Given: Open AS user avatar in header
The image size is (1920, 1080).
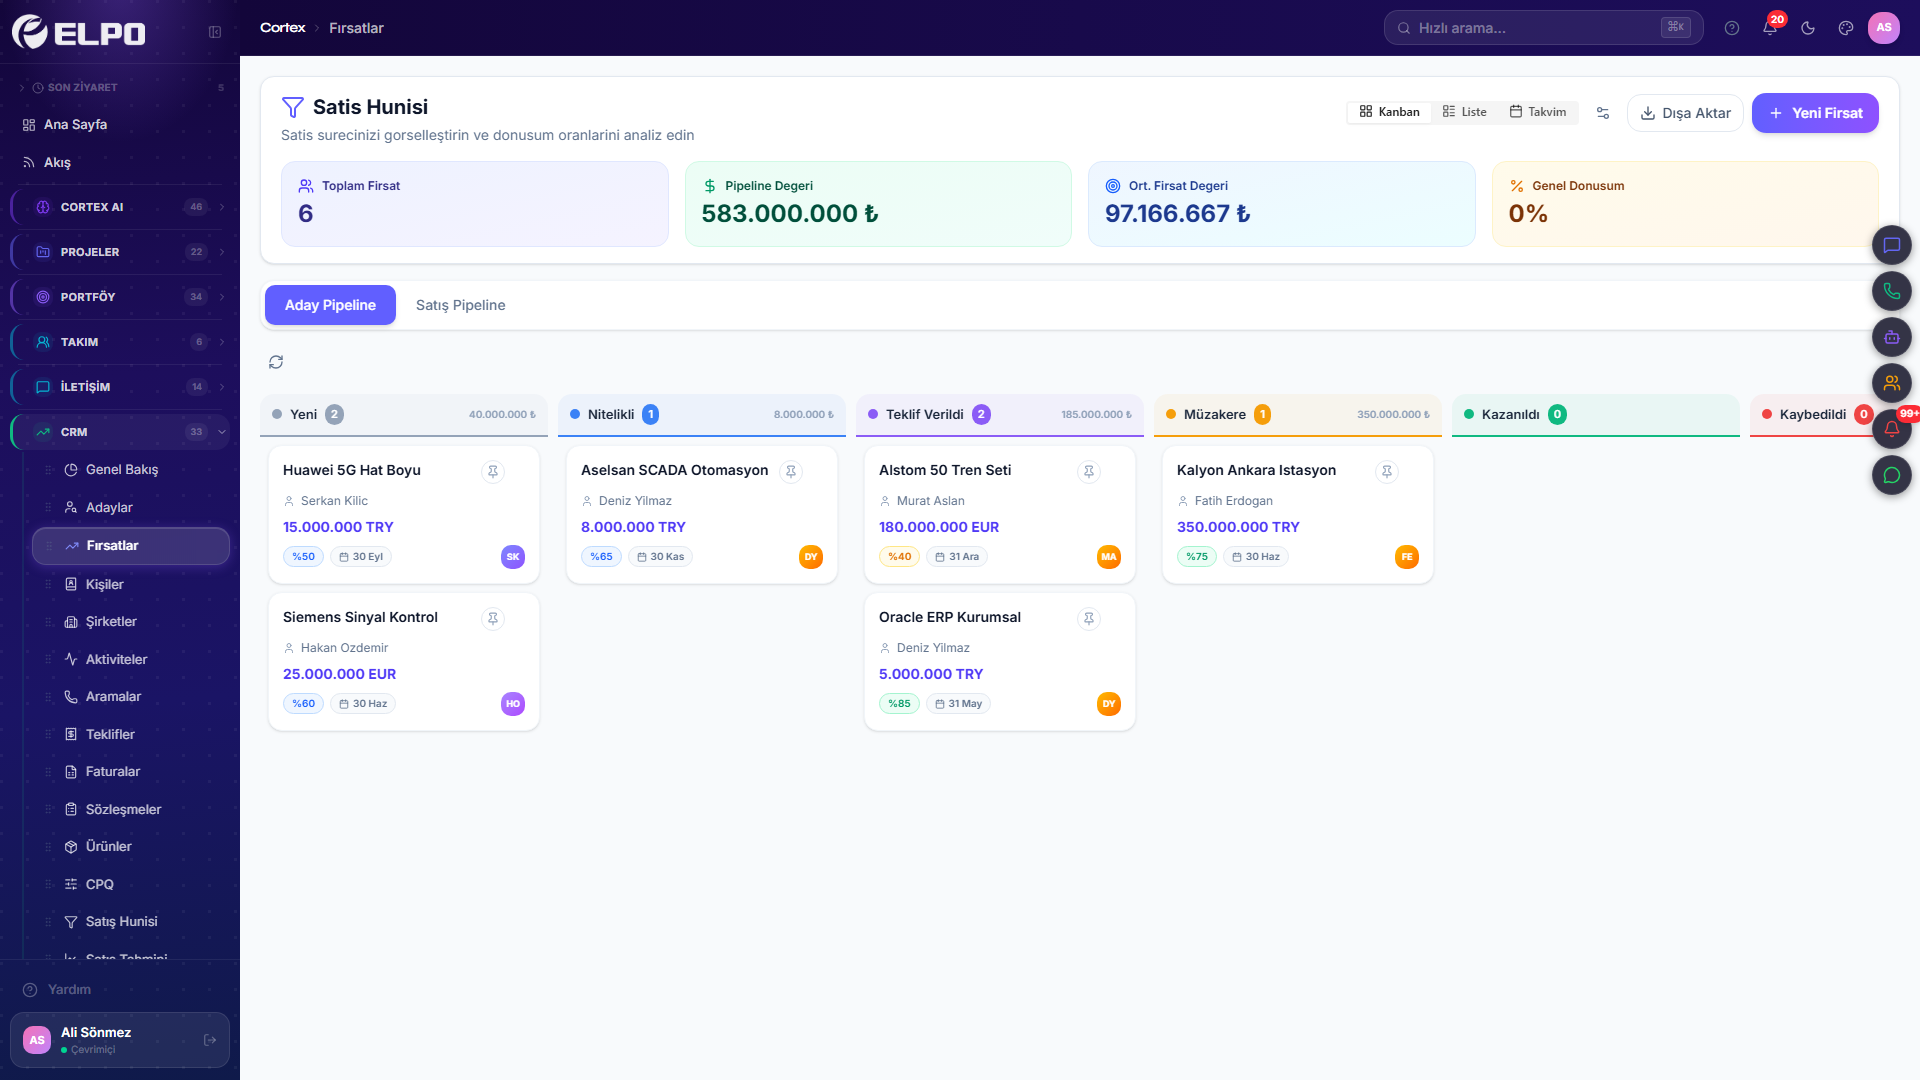Looking at the screenshot, I should [x=1884, y=28].
